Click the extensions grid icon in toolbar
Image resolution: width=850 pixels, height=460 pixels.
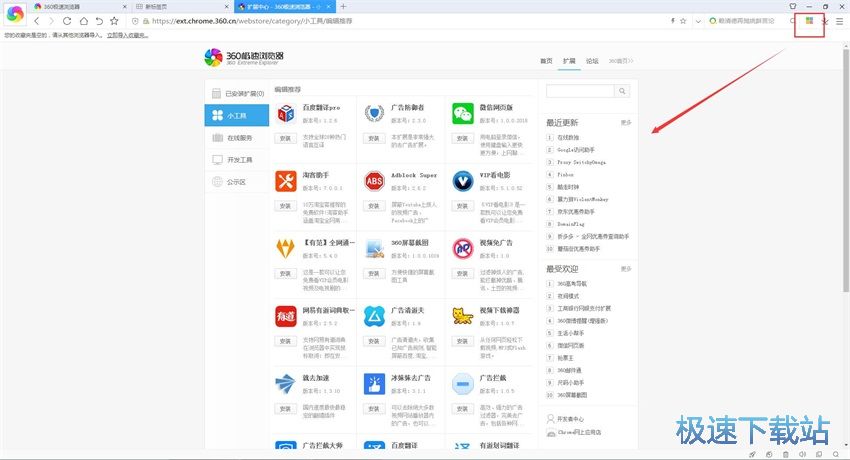click(x=809, y=21)
